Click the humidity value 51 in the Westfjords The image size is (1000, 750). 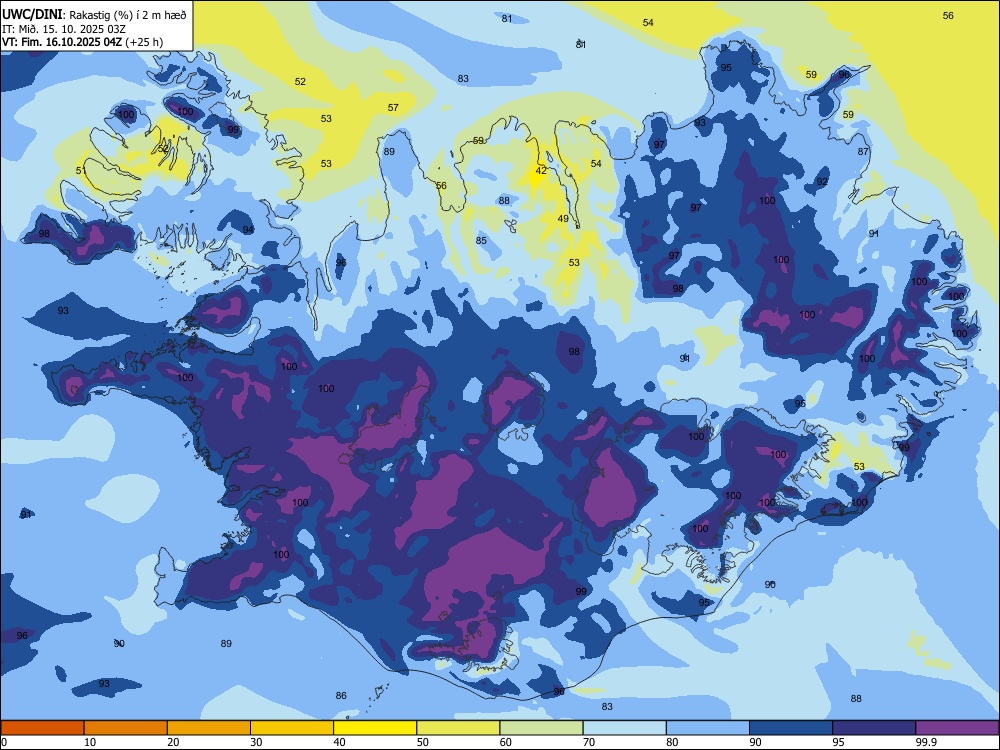[81, 170]
